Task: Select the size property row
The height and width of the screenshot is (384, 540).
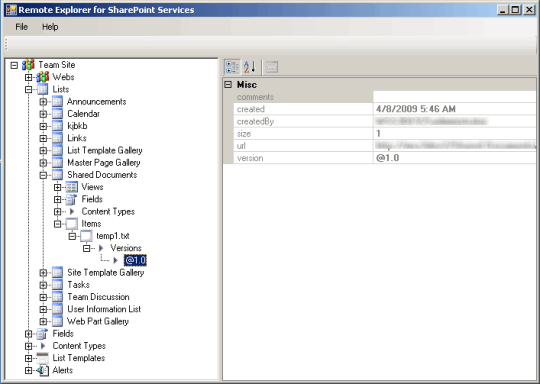Action: click(385, 134)
